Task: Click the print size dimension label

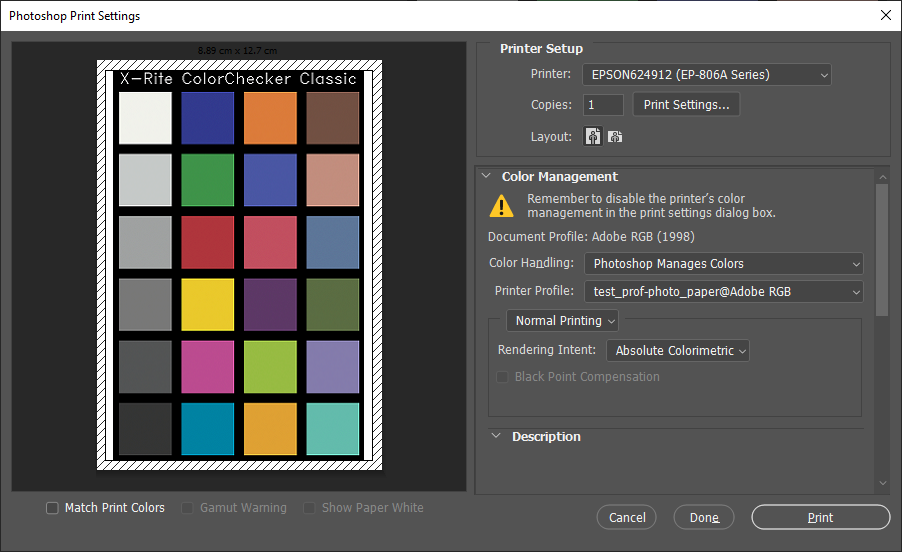Action: tap(238, 51)
